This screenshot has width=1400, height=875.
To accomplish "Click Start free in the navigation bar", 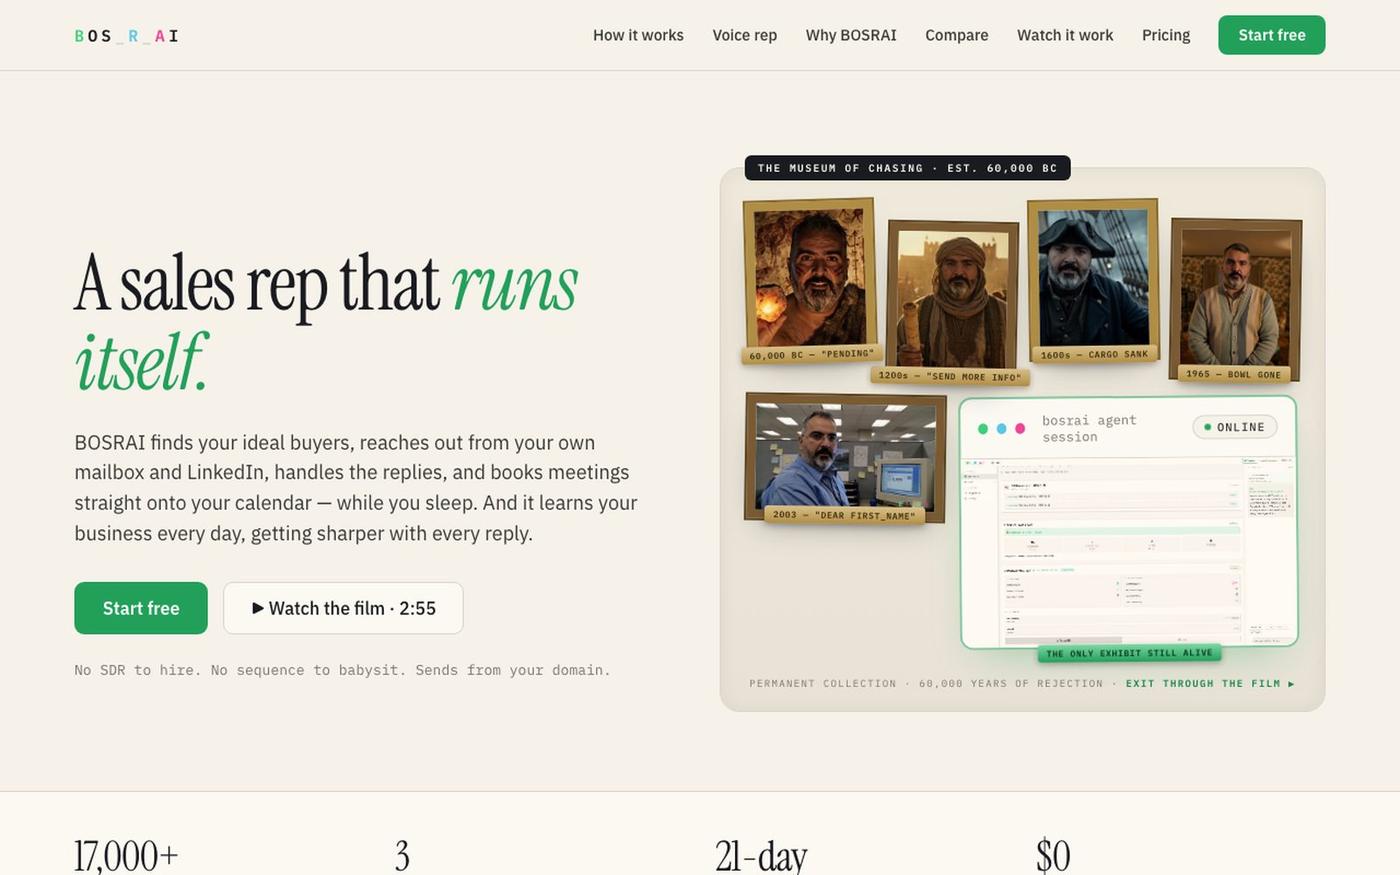I will tap(1271, 35).
